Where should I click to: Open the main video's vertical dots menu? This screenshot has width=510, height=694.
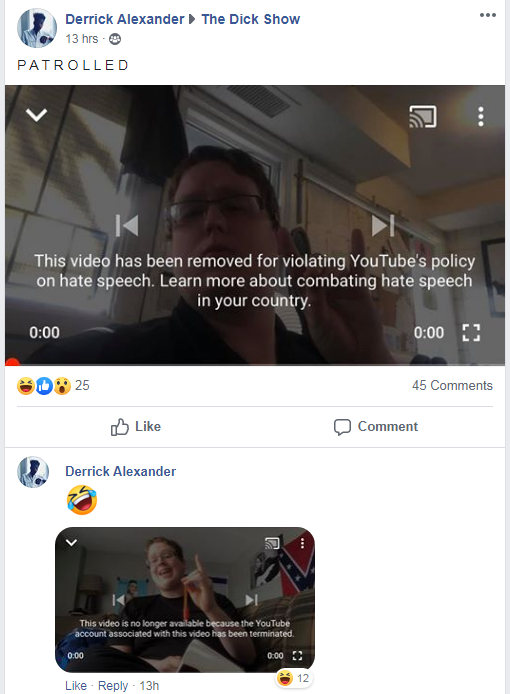click(481, 116)
